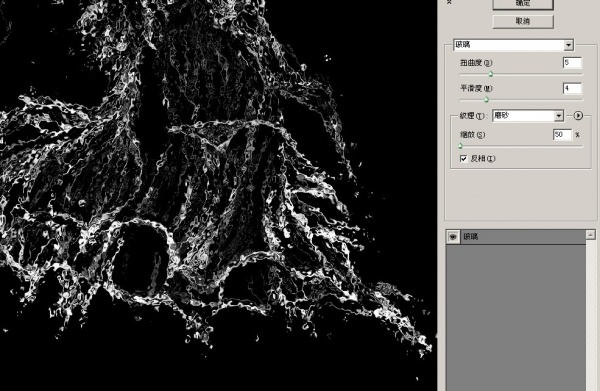600x391 pixels.
Task: Click the 平滑度 smoothness slider handle
Action: pyautogui.click(x=486, y=100)
